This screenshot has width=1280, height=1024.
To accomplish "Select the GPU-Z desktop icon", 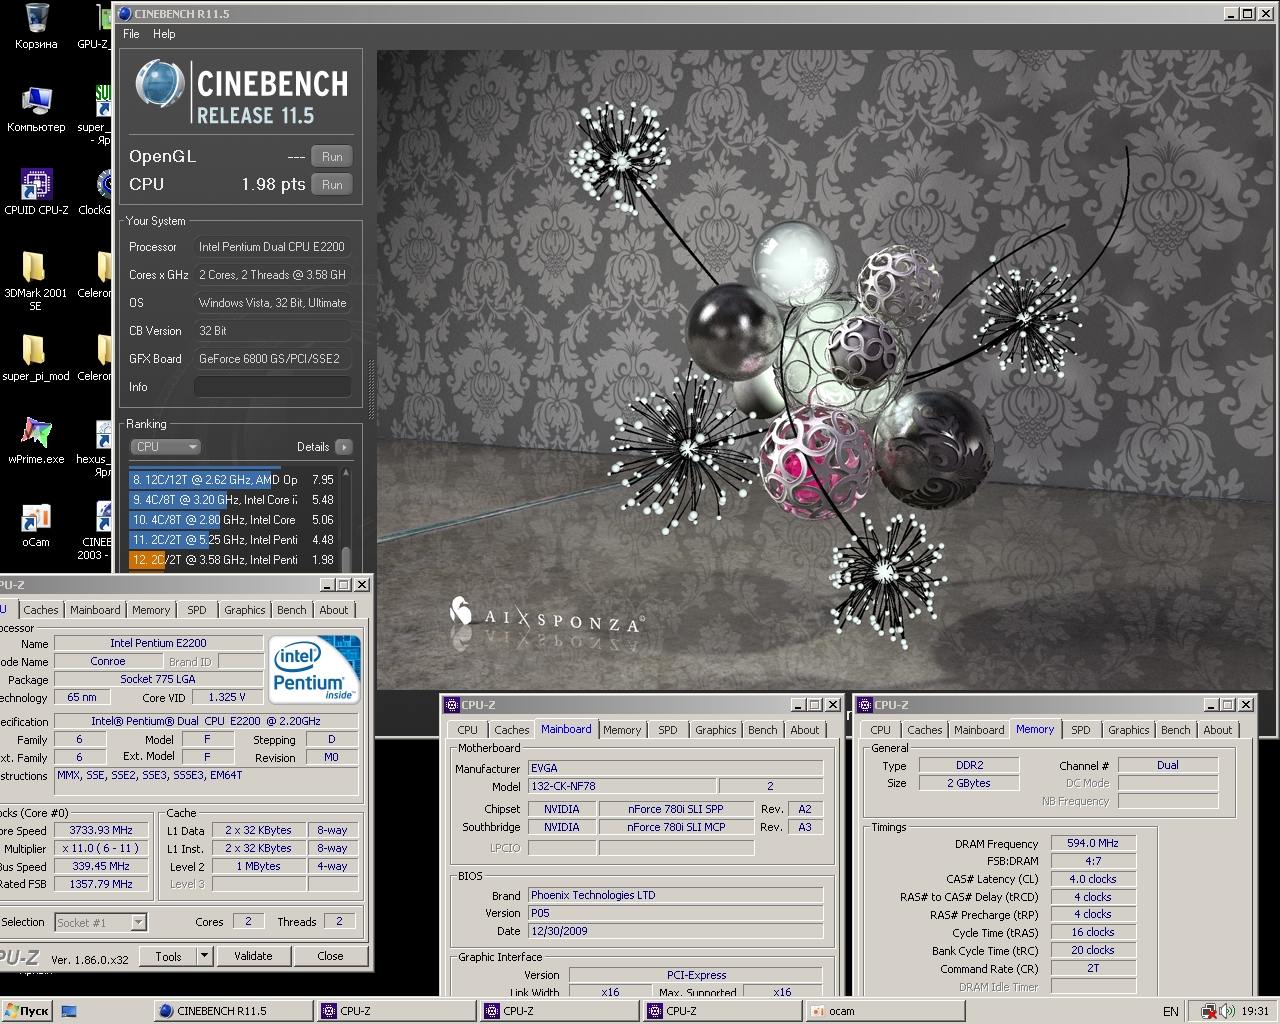I will (x=94, y=26).
